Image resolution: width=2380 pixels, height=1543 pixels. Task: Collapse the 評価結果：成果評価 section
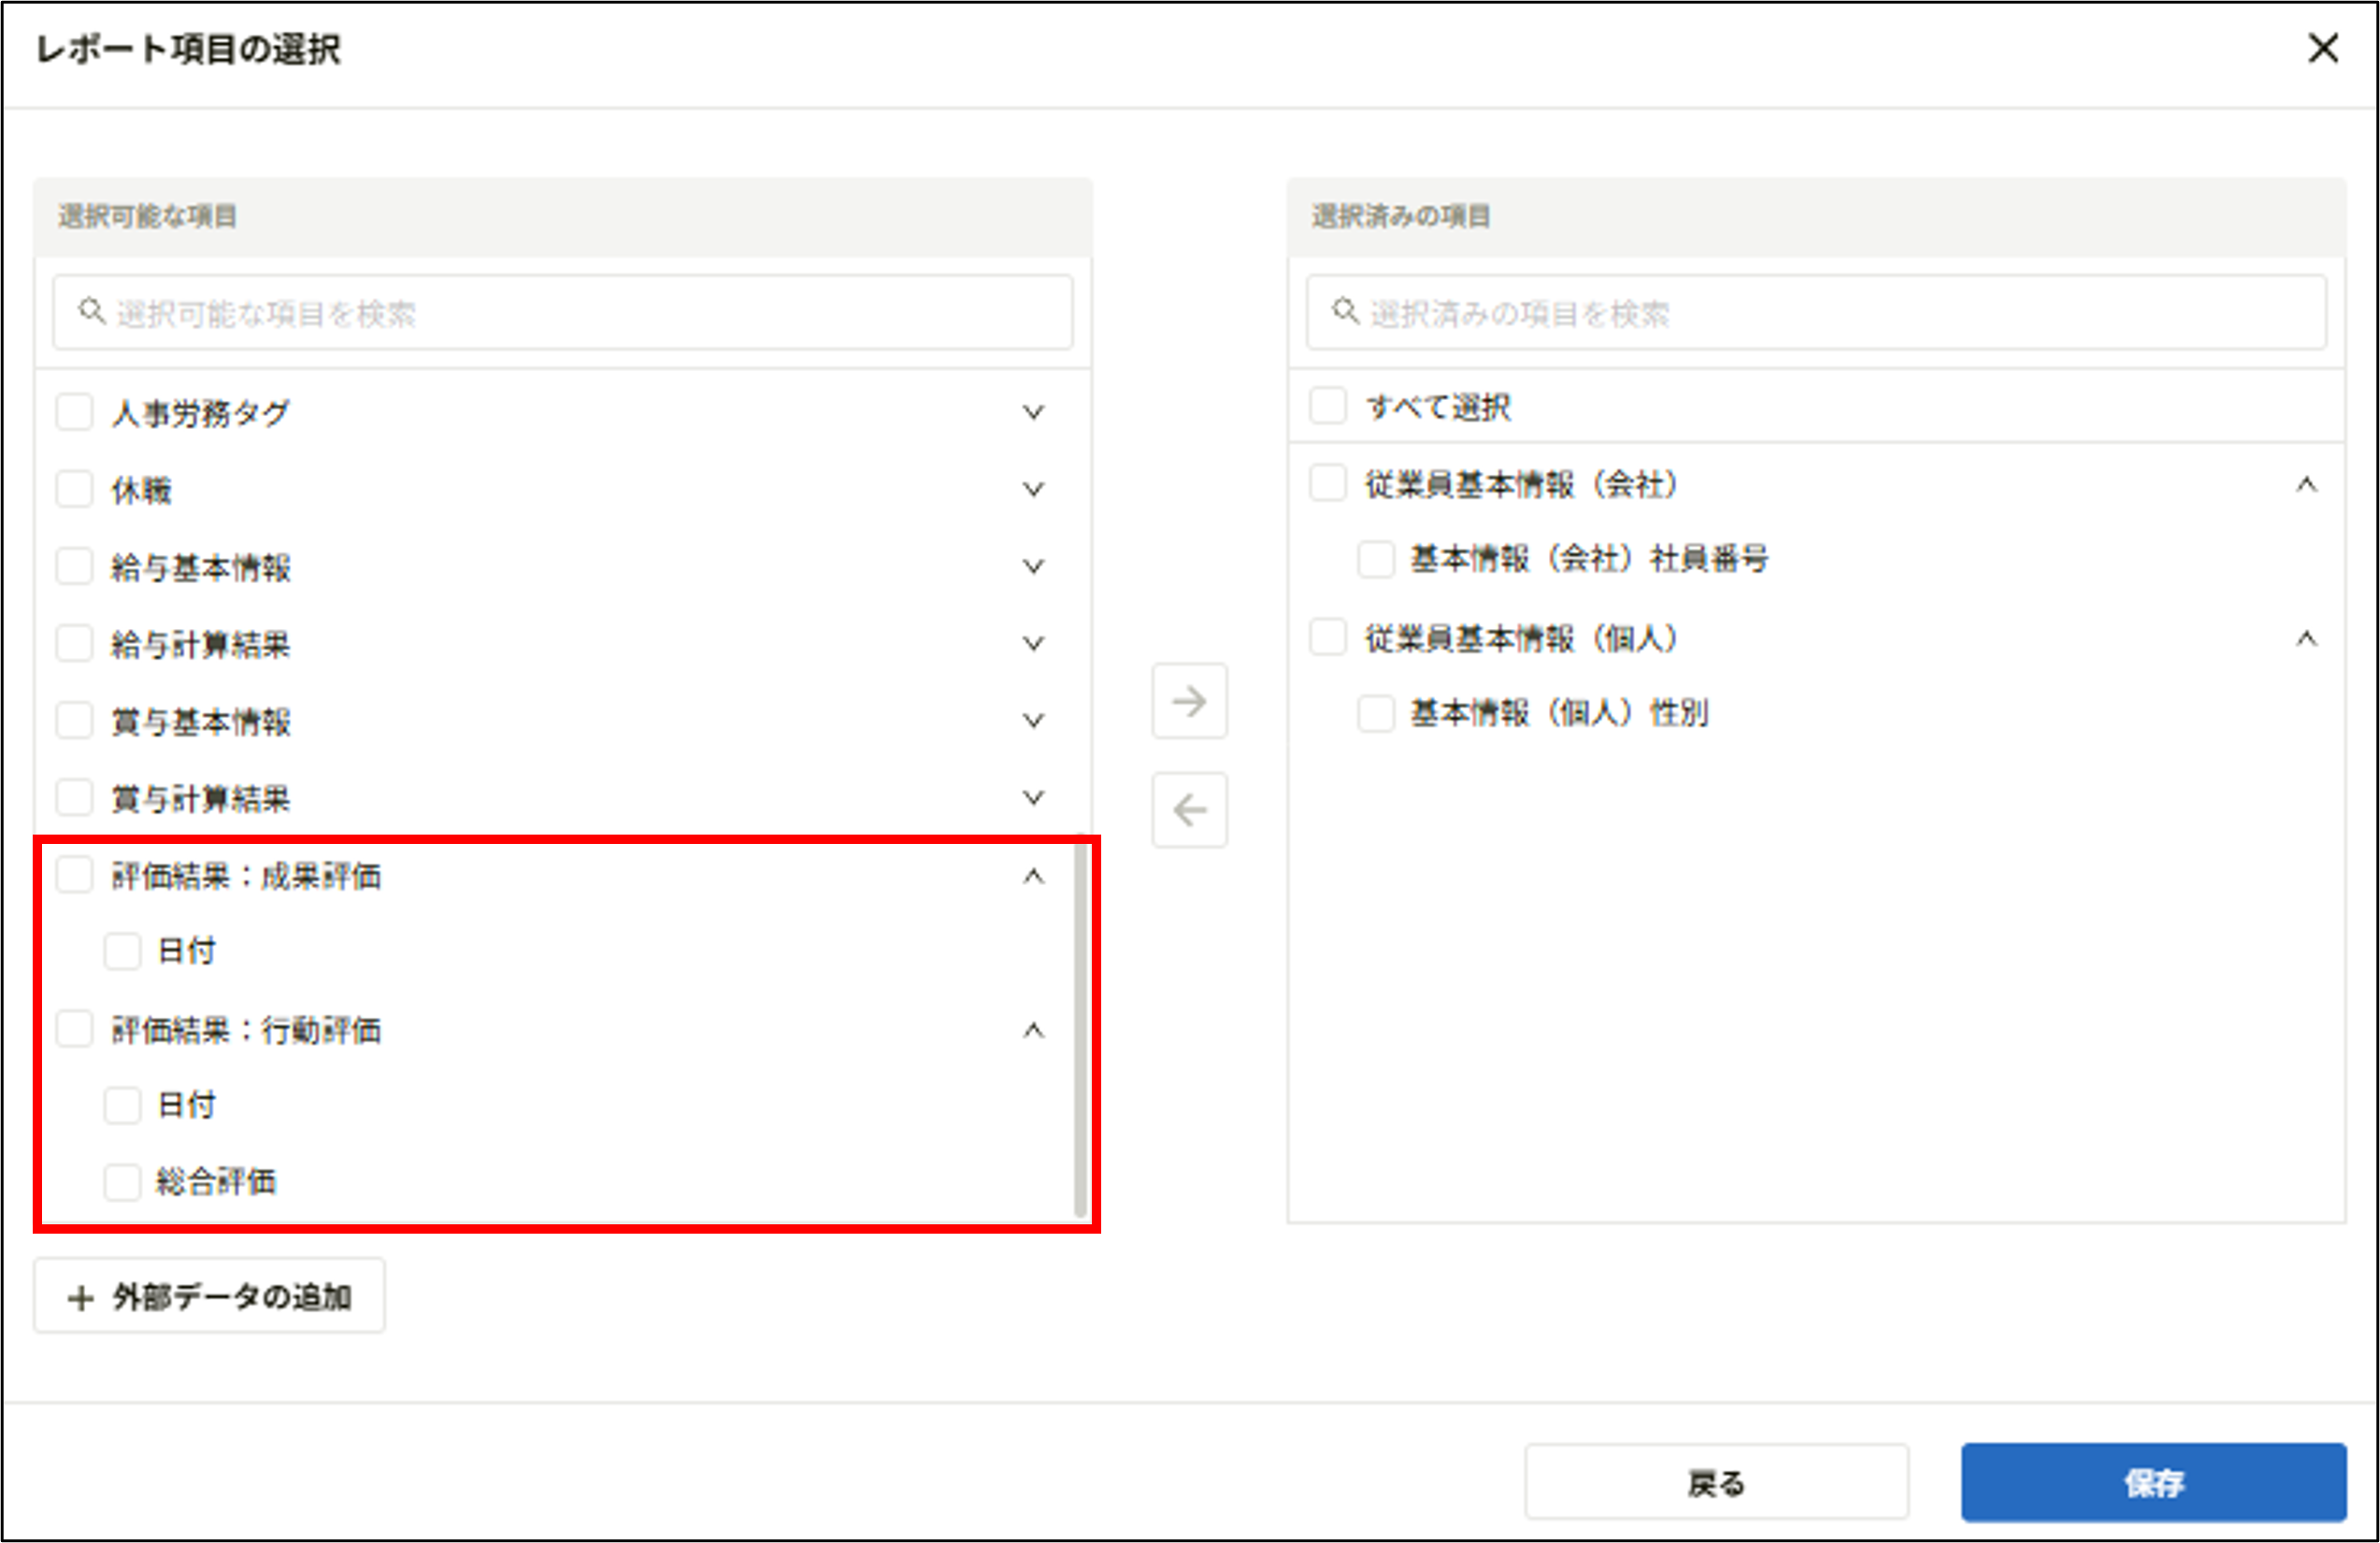(x=1034, y=875)
